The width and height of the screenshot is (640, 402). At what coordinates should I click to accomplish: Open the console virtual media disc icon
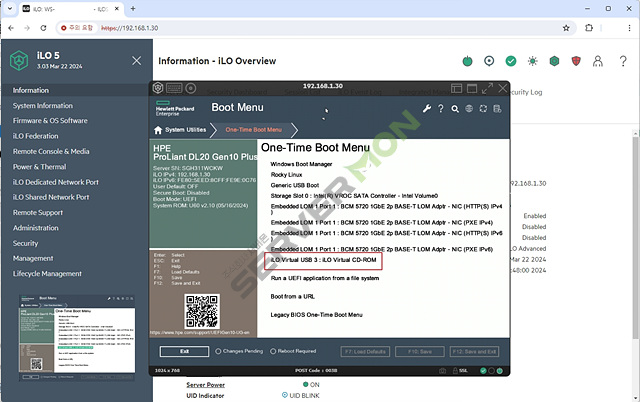(191, 88)
